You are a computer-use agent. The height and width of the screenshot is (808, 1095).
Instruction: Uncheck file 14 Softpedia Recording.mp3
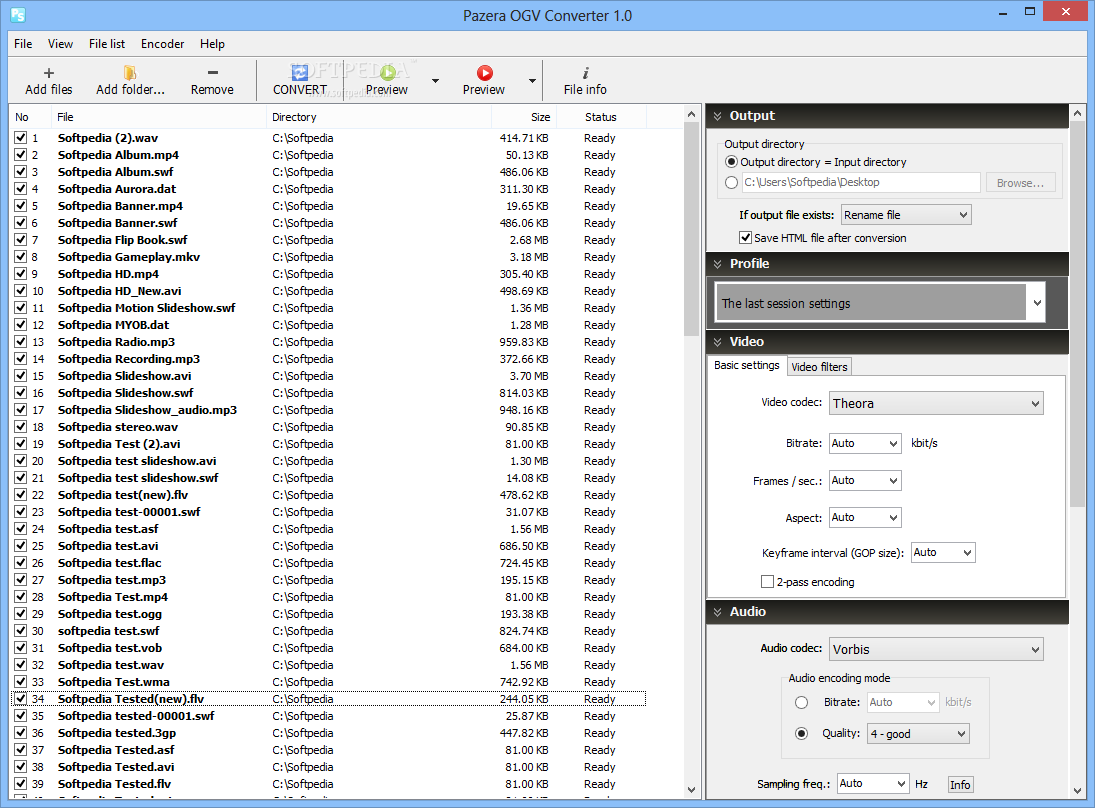[x=20, y=358]
